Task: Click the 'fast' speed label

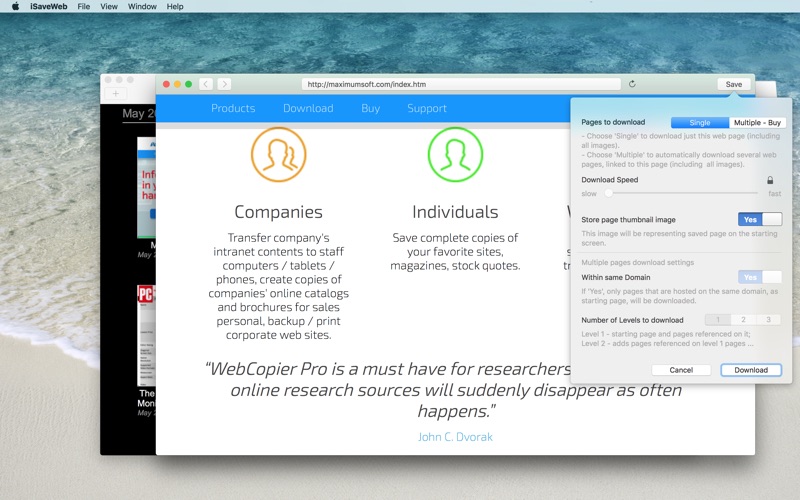Action: (774, 193)
